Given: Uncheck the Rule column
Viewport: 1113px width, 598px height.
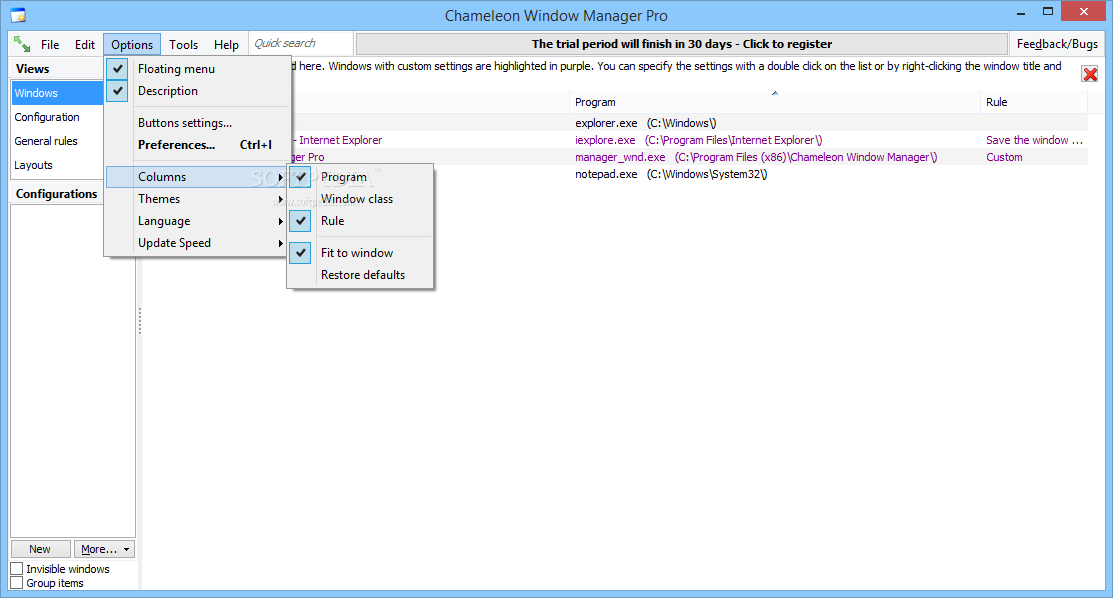Looking at the screenshot, I should point(360,221).
